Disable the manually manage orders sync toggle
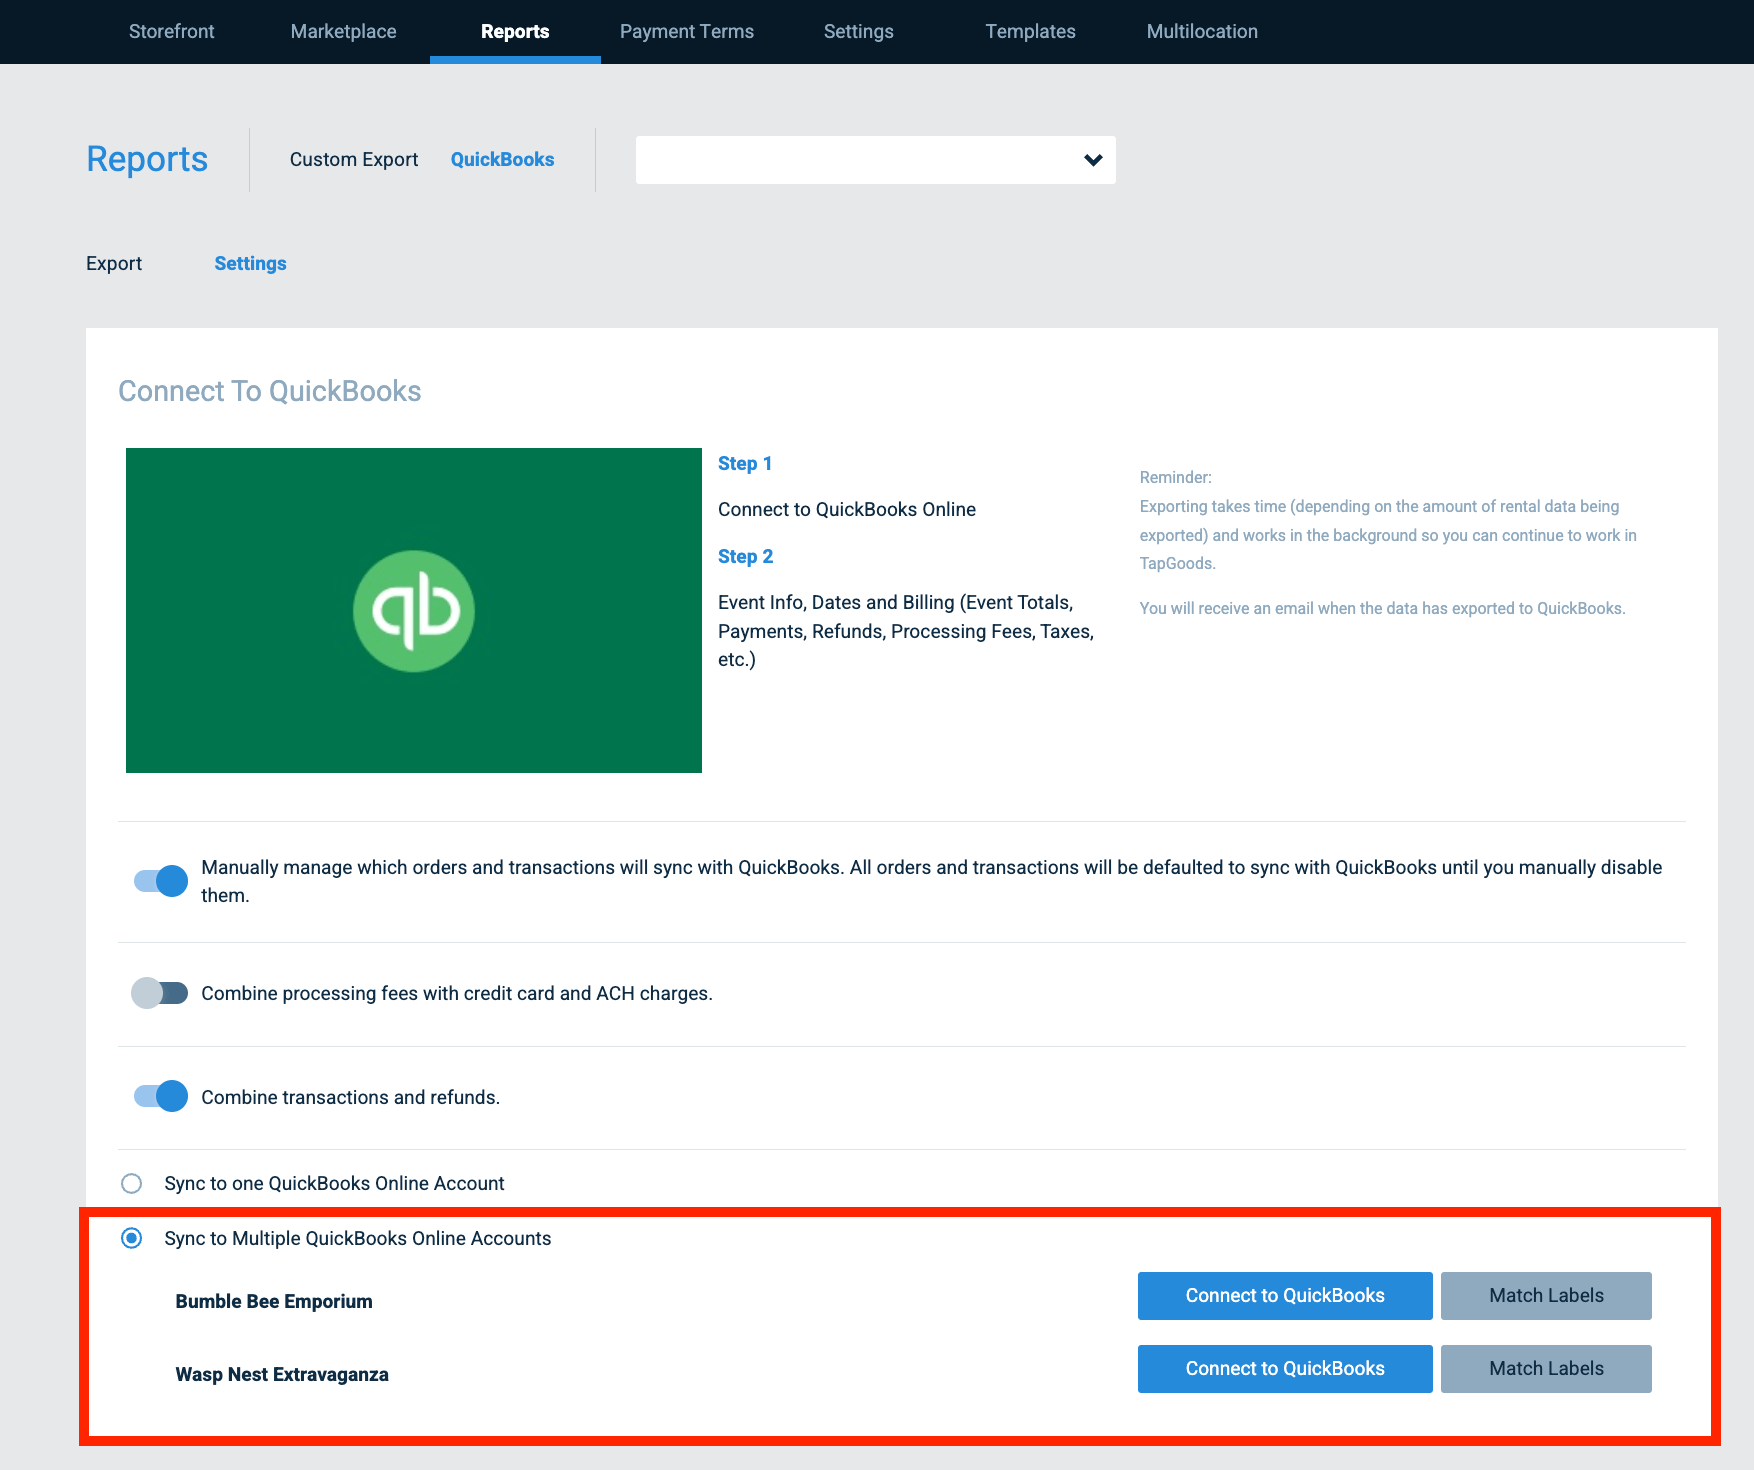 coord(159,880)
